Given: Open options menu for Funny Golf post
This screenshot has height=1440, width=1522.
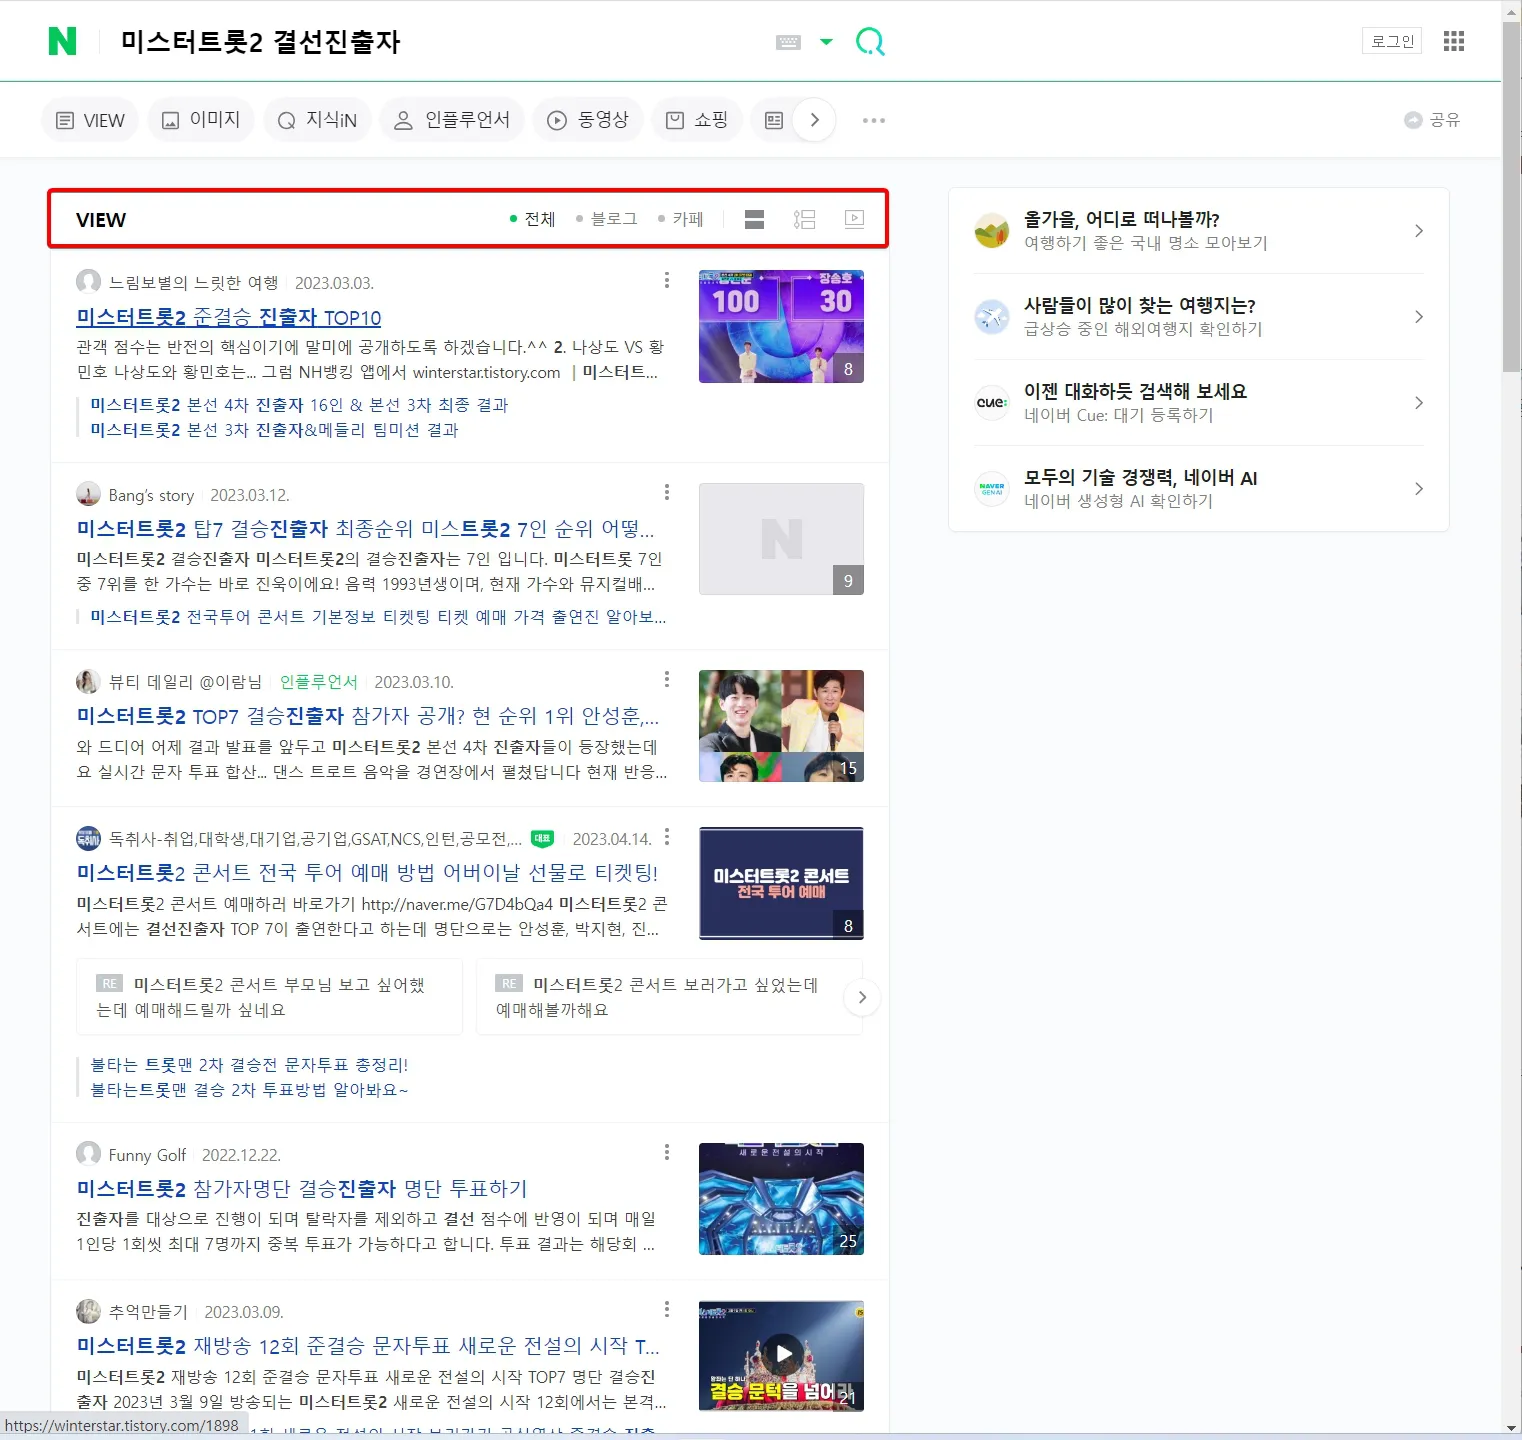Looking at the screenshot, I should [x=667, y=1152].
